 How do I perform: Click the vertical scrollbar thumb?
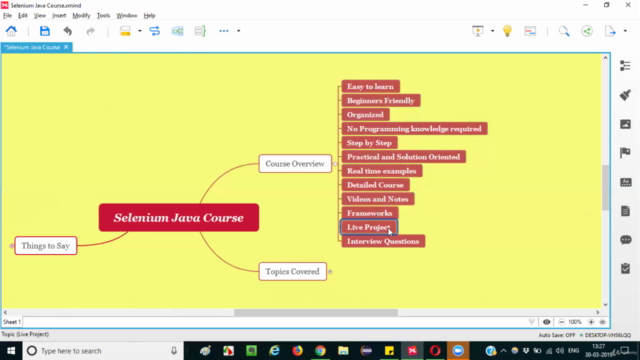point(605,187)
